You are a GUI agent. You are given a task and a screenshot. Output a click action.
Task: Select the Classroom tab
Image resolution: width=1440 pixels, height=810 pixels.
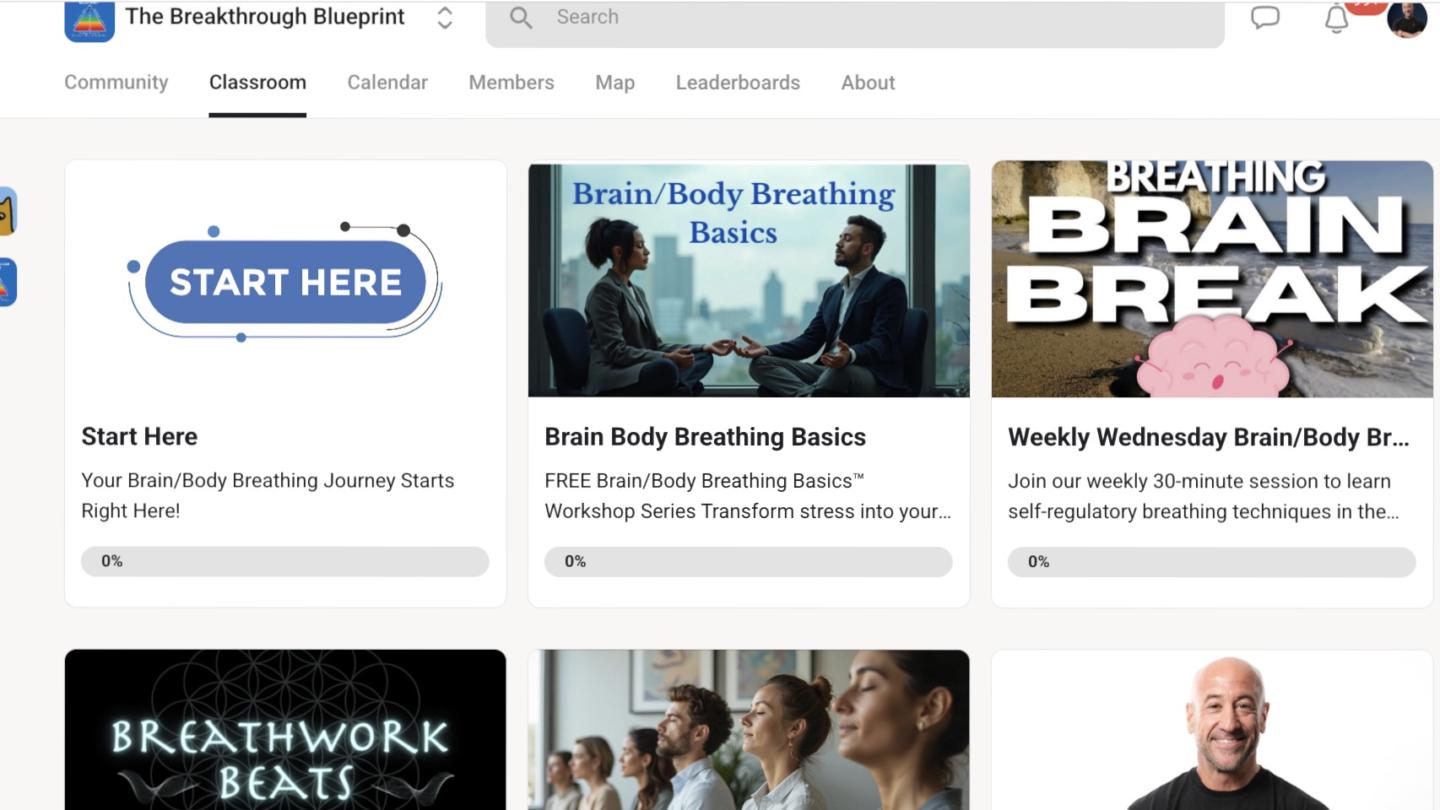[x=258, y=83]
